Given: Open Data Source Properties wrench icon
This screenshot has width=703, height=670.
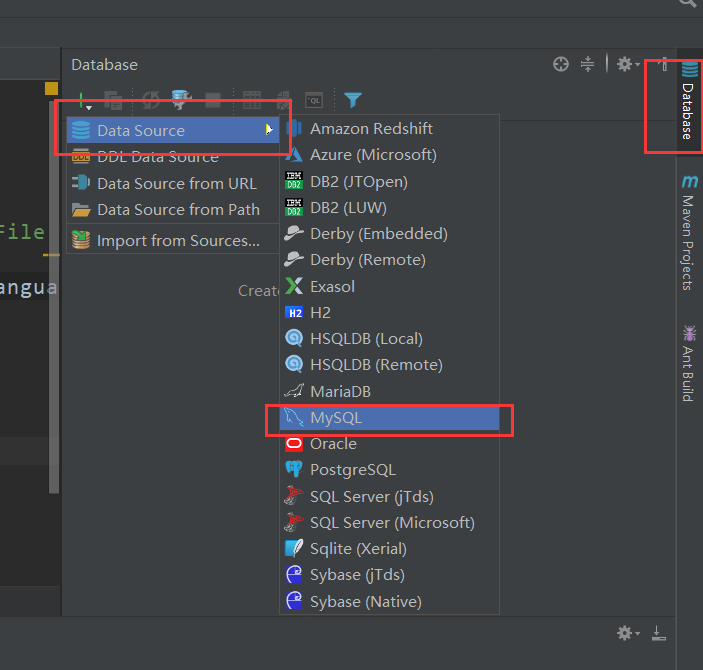Looking at the screenshot, I should click(182, 100).
